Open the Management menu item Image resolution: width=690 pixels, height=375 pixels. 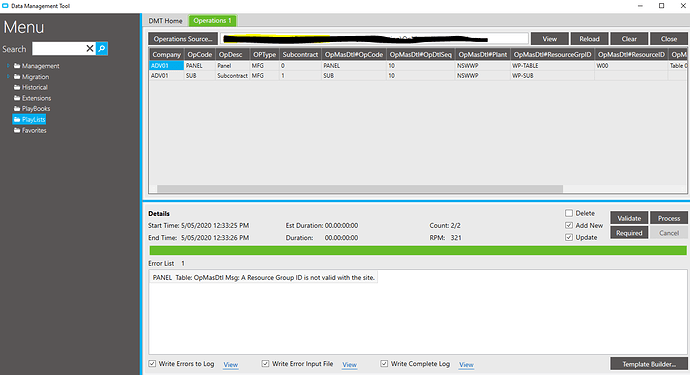pos(40,66)
